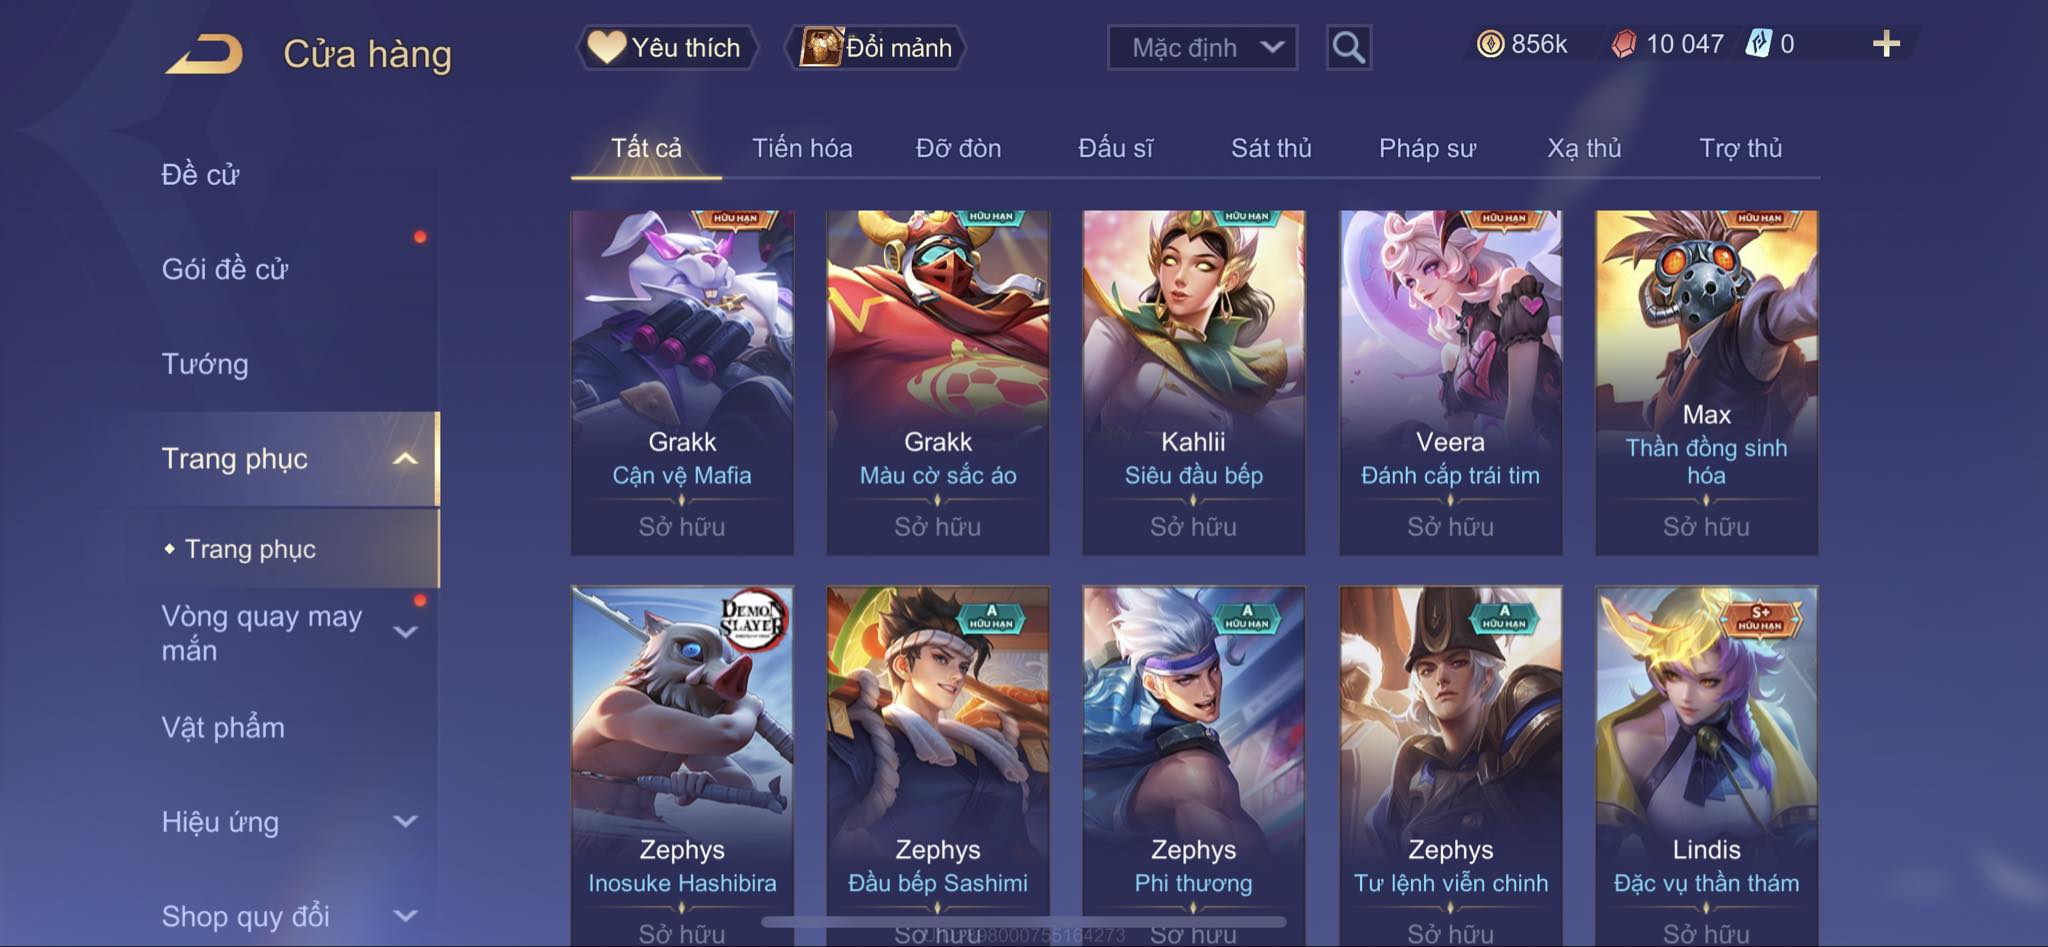Expand the Hiệu ứng sidebar section
Screen dimensions: 2048x947
[405, 822]
